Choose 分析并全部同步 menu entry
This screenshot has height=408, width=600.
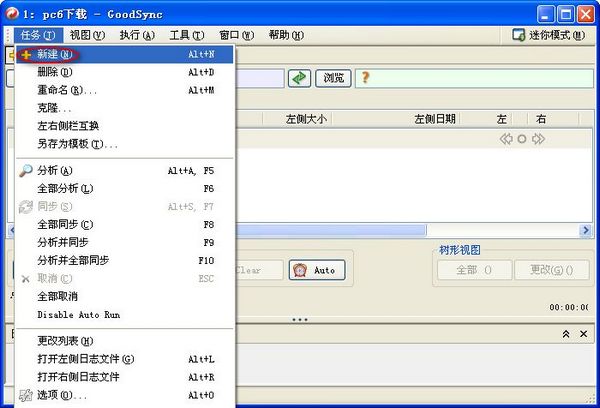(124, 260)
